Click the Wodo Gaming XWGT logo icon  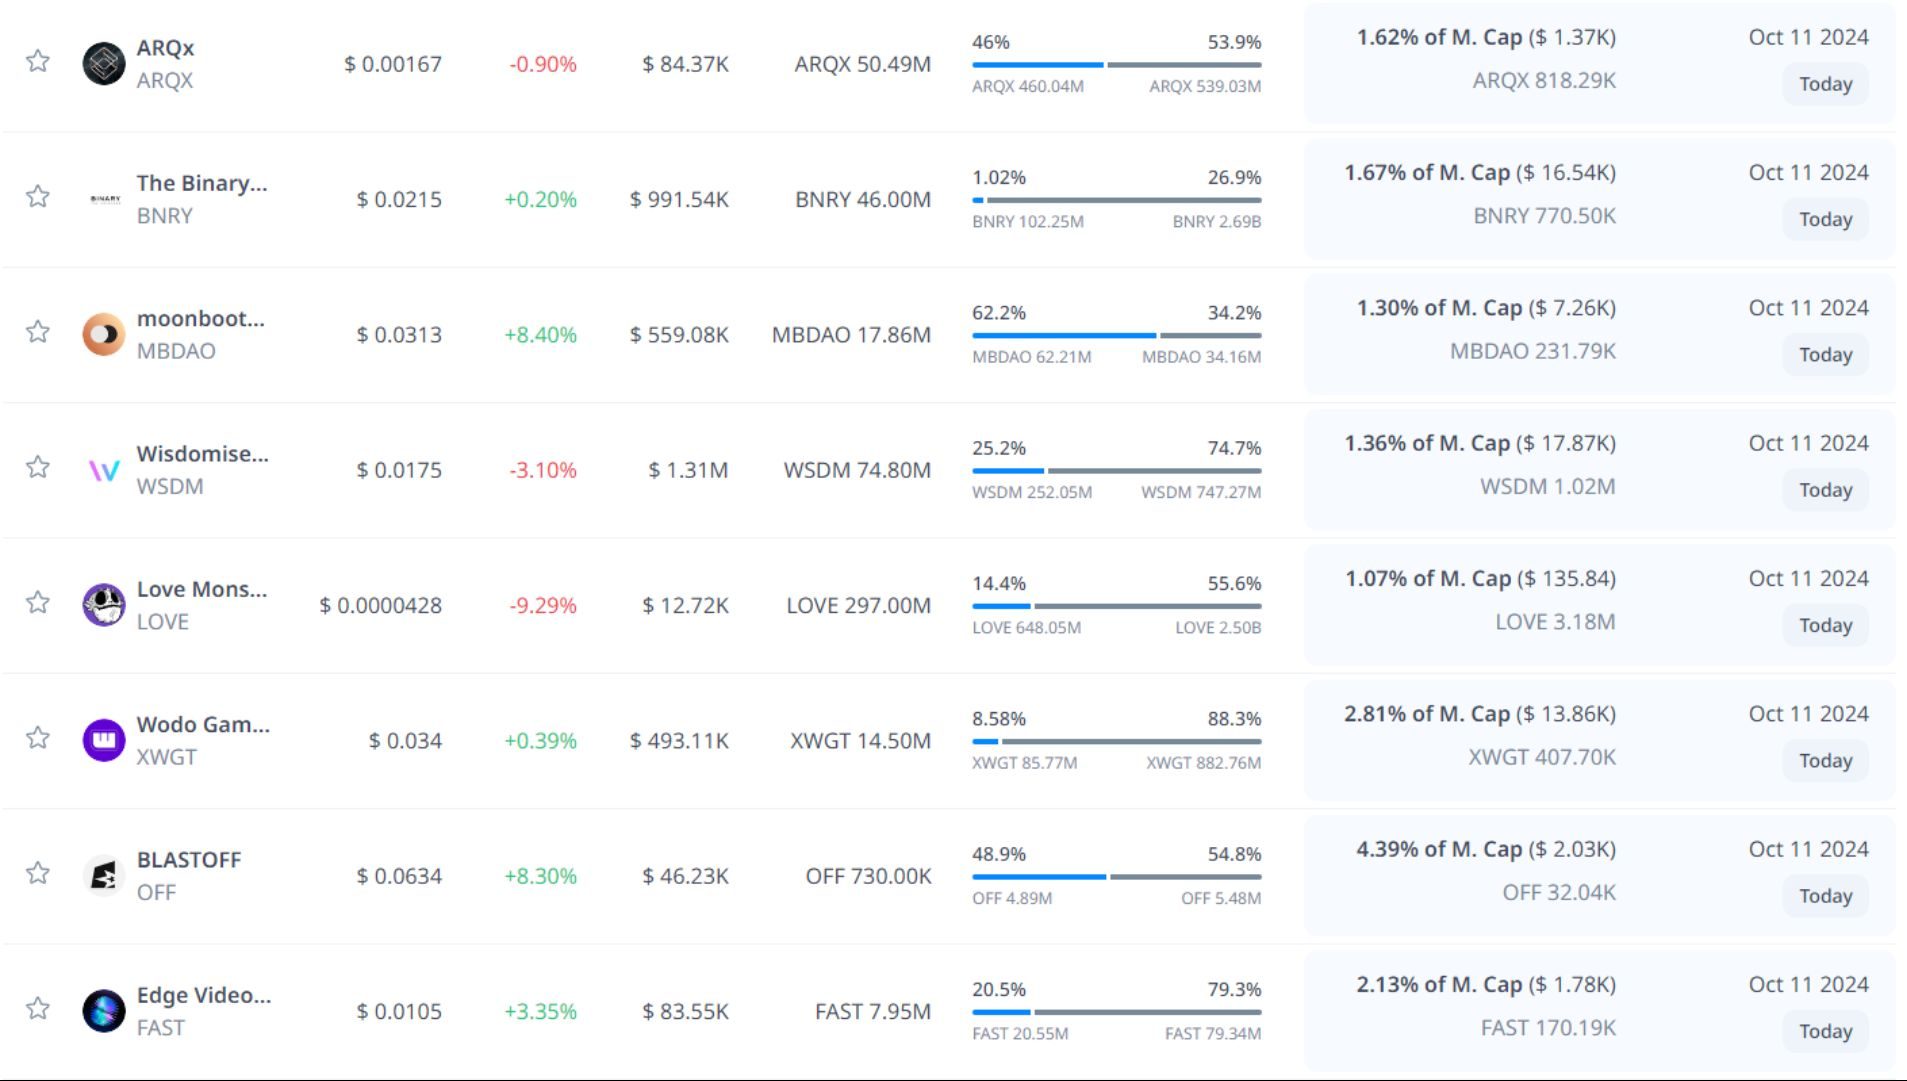(103, 740)
